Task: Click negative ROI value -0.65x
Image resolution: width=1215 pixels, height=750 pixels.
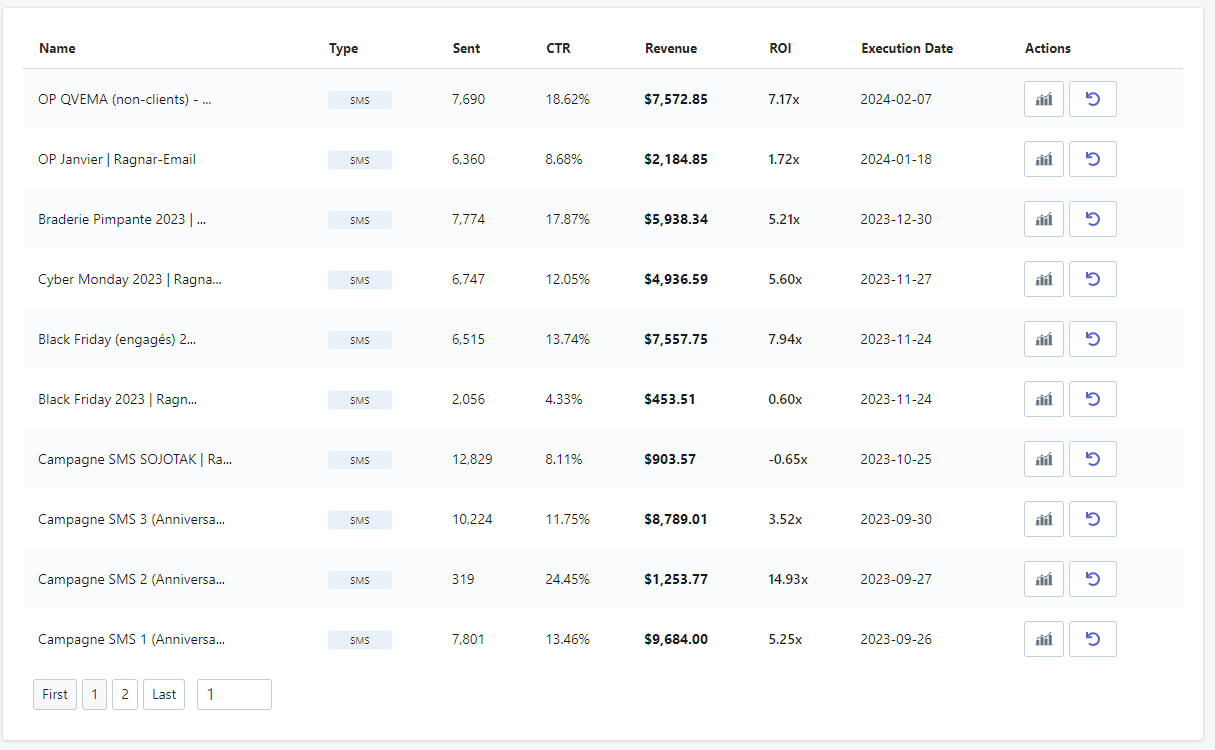Action: pos(788,459)
